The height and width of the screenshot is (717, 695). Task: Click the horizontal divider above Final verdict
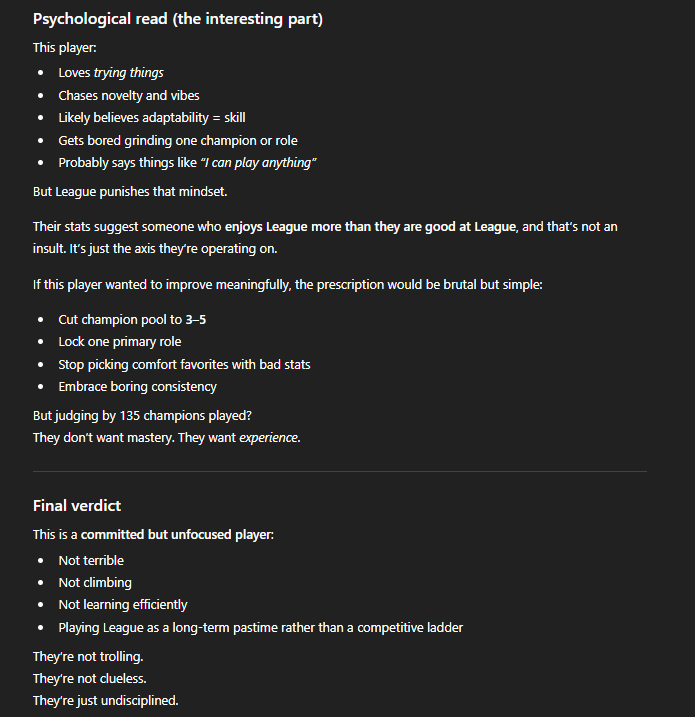pyautogui.click(x=339, y=471)
